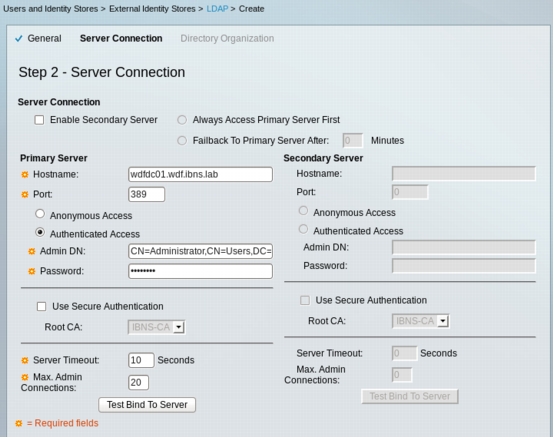Click required-field icon beside Max. Admin Connections
Image resolution: width=555 pixels, height=439 pixels.
tap(25, 377)
